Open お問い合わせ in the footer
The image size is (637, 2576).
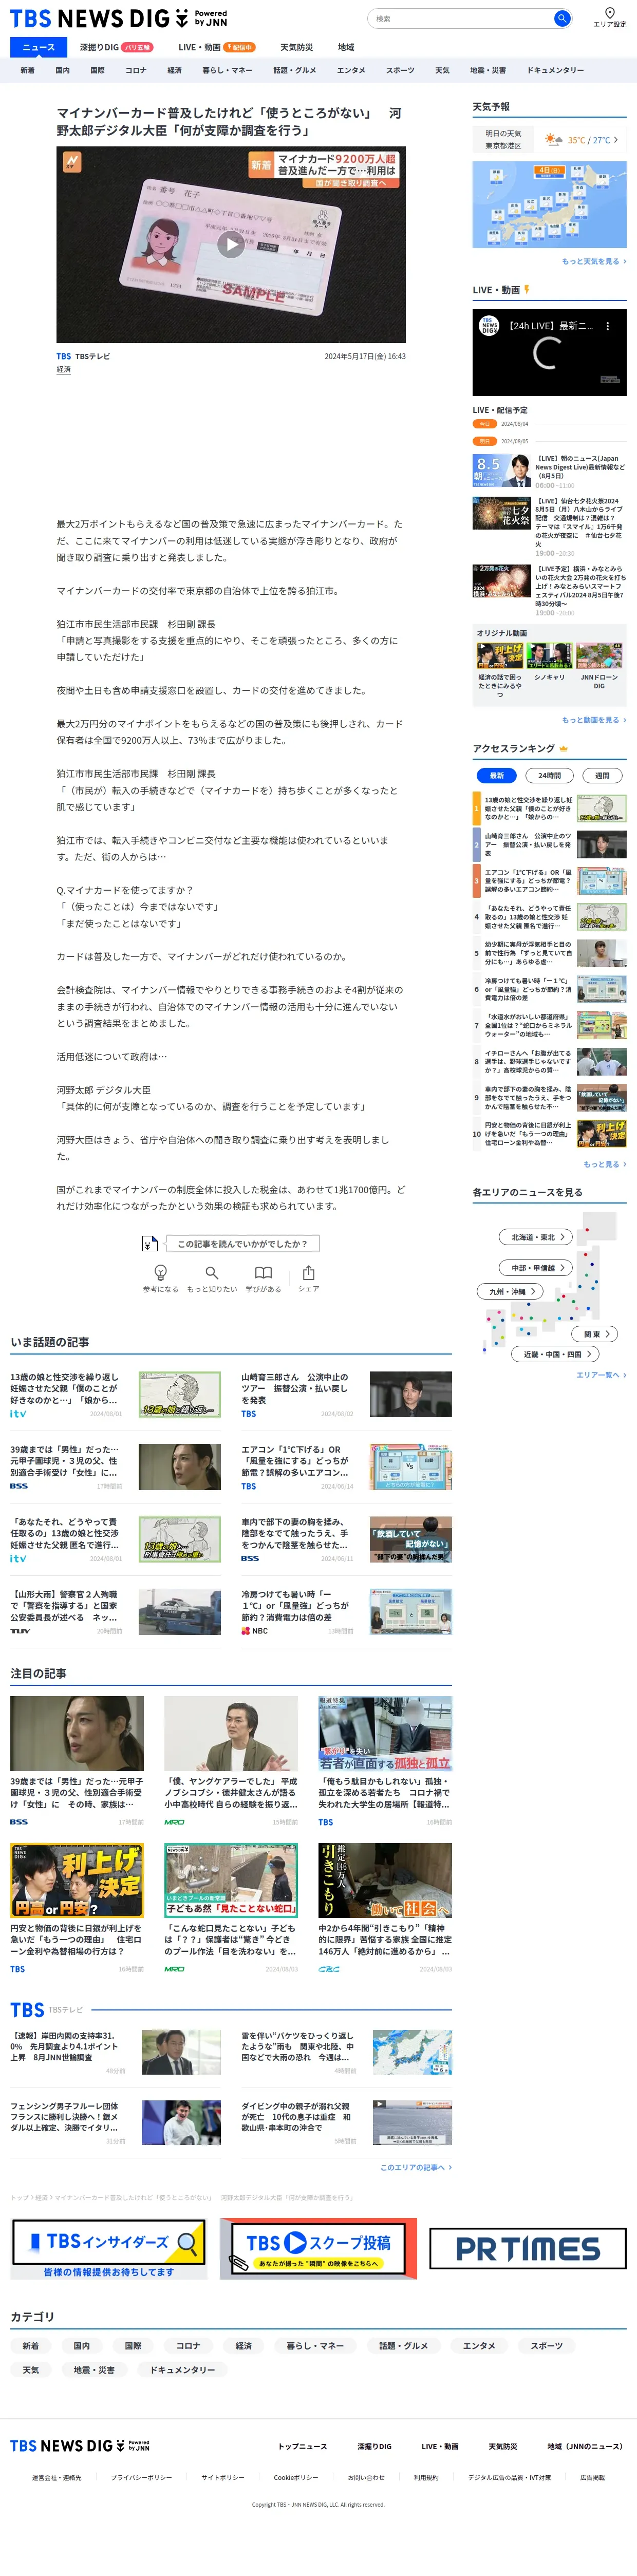[x=366, y=2477]
